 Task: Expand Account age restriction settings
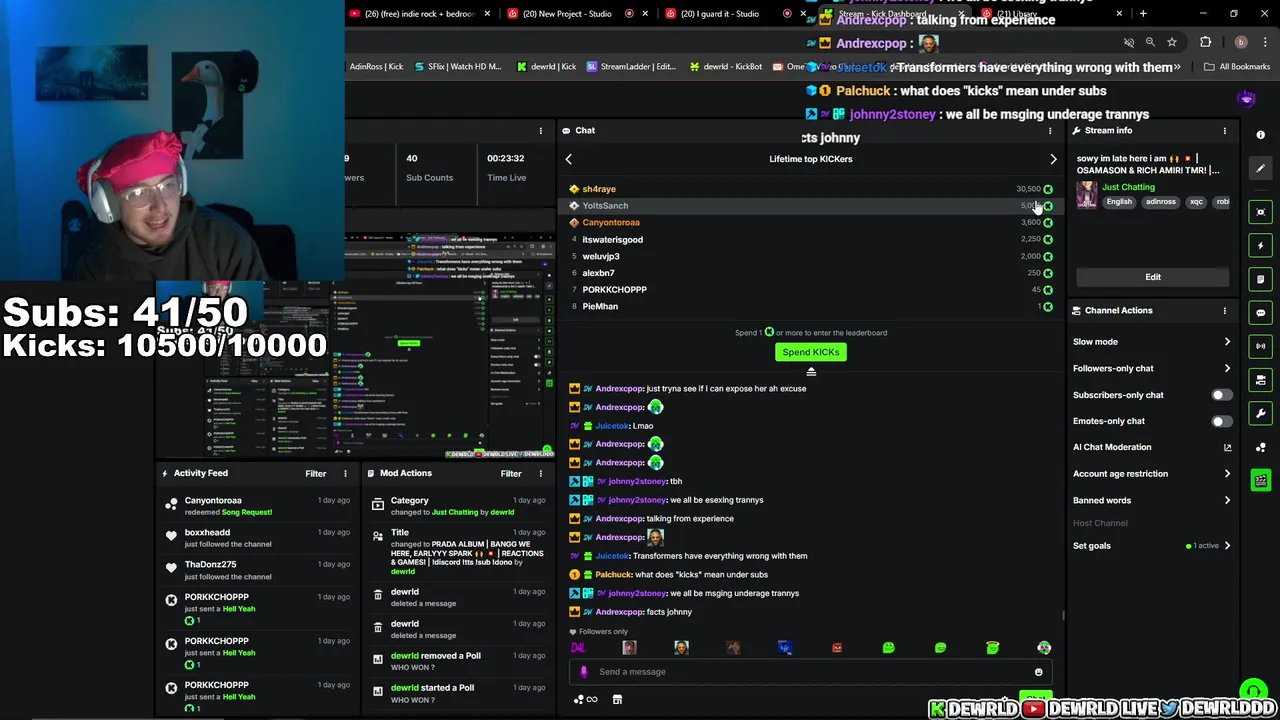pos(1151,474)
